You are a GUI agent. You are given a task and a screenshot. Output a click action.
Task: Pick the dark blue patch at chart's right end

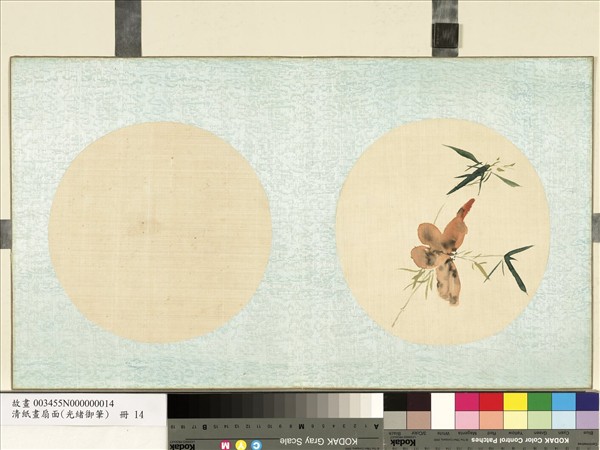click(587, 402)
